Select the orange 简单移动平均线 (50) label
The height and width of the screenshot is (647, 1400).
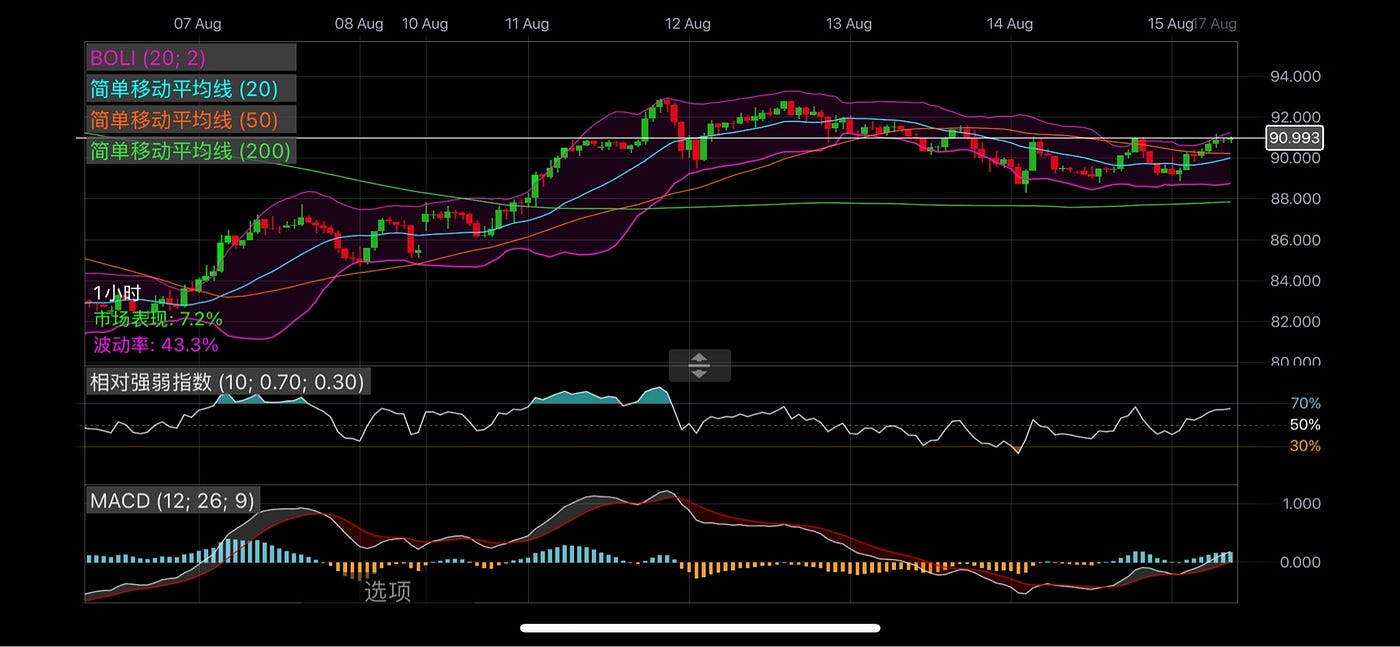tap(191, 120)
